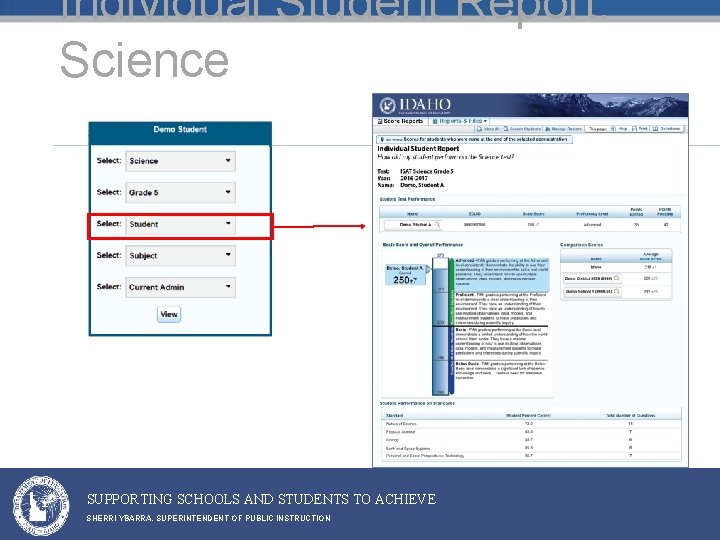Viewport: 720px width, 540px height.
Task: Click the Print toolbar item
Action: (640, 129)
